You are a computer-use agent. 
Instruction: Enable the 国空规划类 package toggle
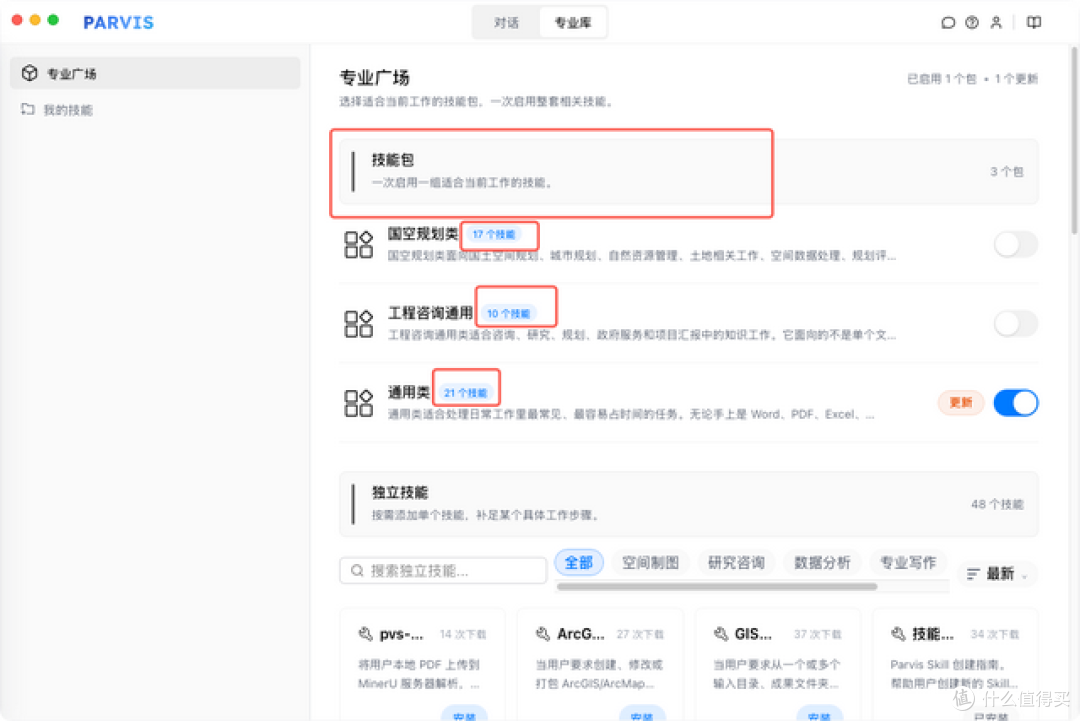point(1016,244)
